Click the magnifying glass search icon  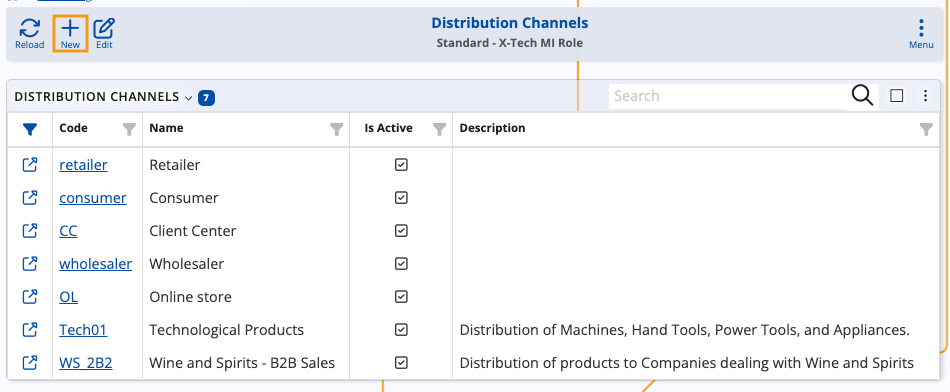pyautogui.click(x=862, y=96)
